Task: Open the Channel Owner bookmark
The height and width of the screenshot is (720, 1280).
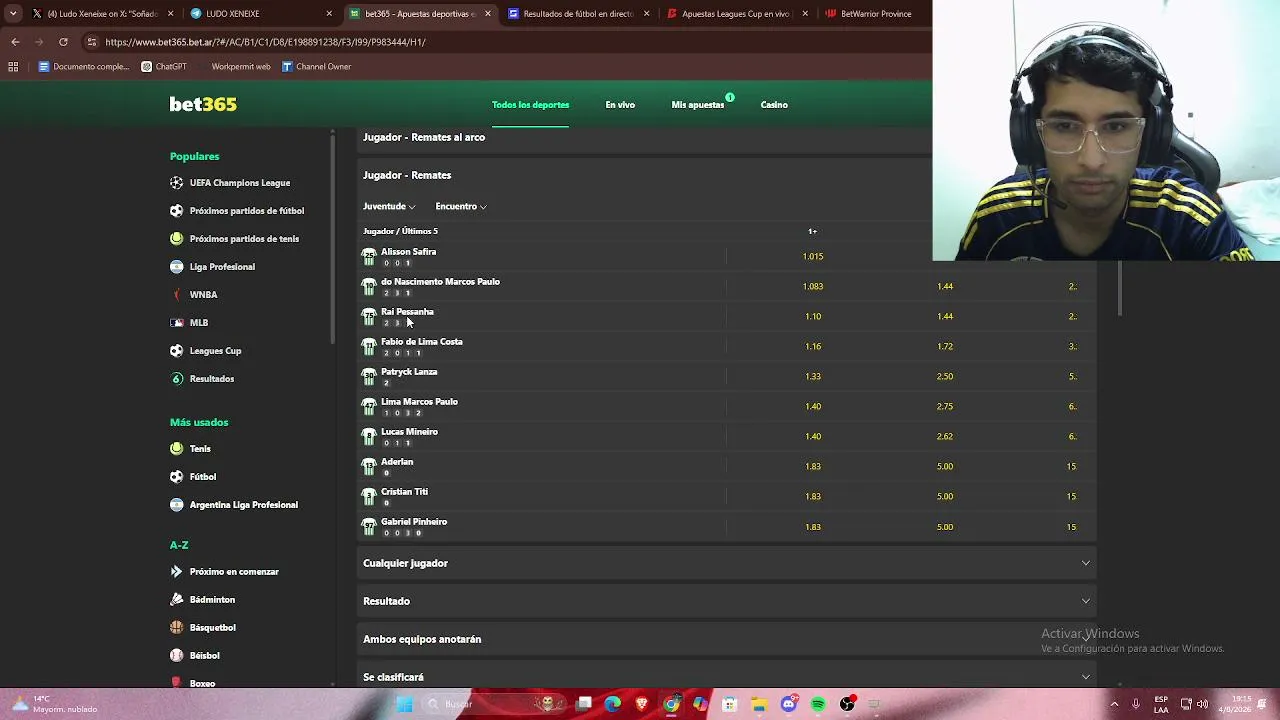Action: point(316,67)
